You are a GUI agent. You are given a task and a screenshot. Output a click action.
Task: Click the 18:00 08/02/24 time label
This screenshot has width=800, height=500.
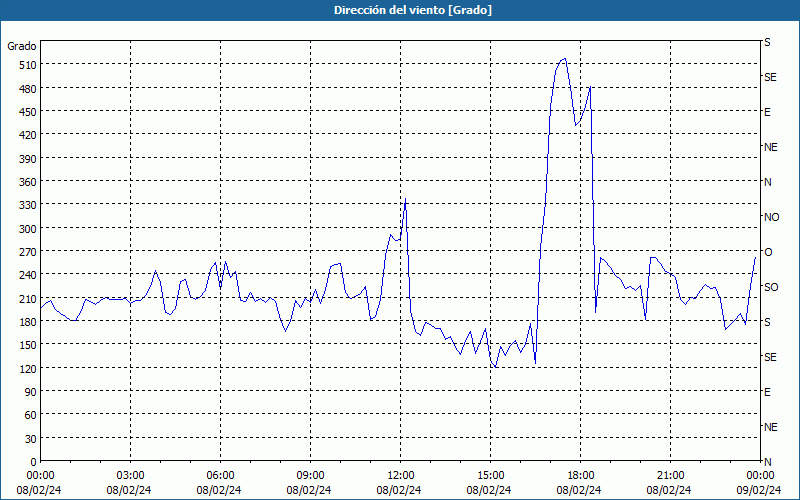[x=580, y=483]
